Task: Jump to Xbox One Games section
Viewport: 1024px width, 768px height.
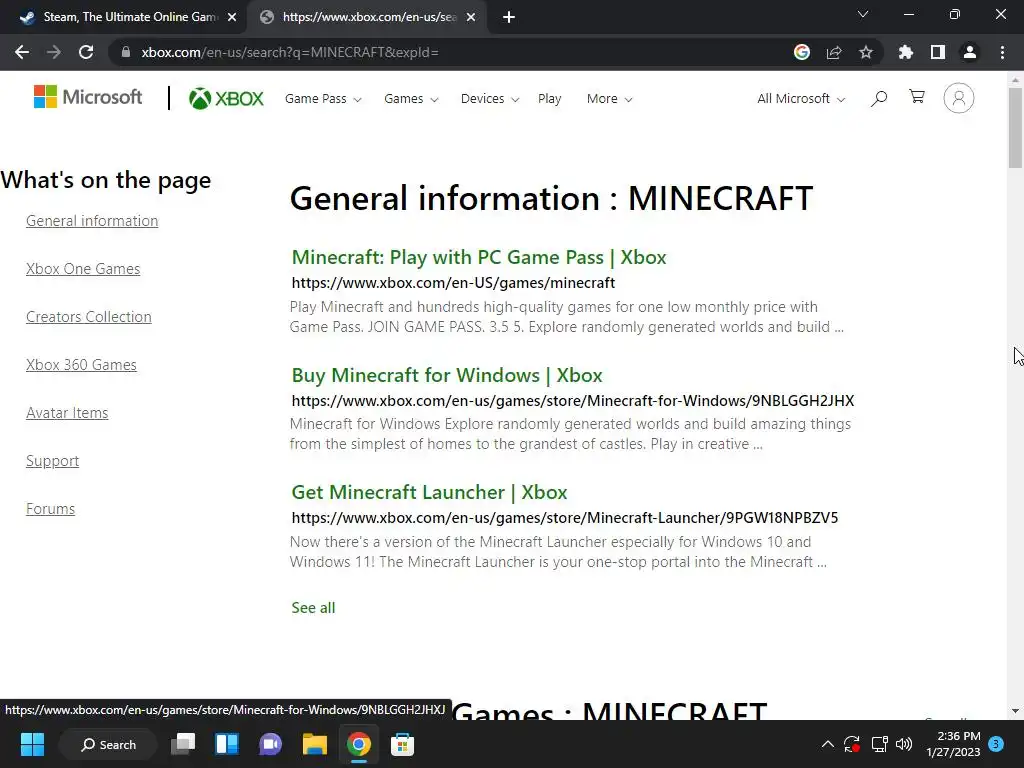Action: click(x=83, y=268)
